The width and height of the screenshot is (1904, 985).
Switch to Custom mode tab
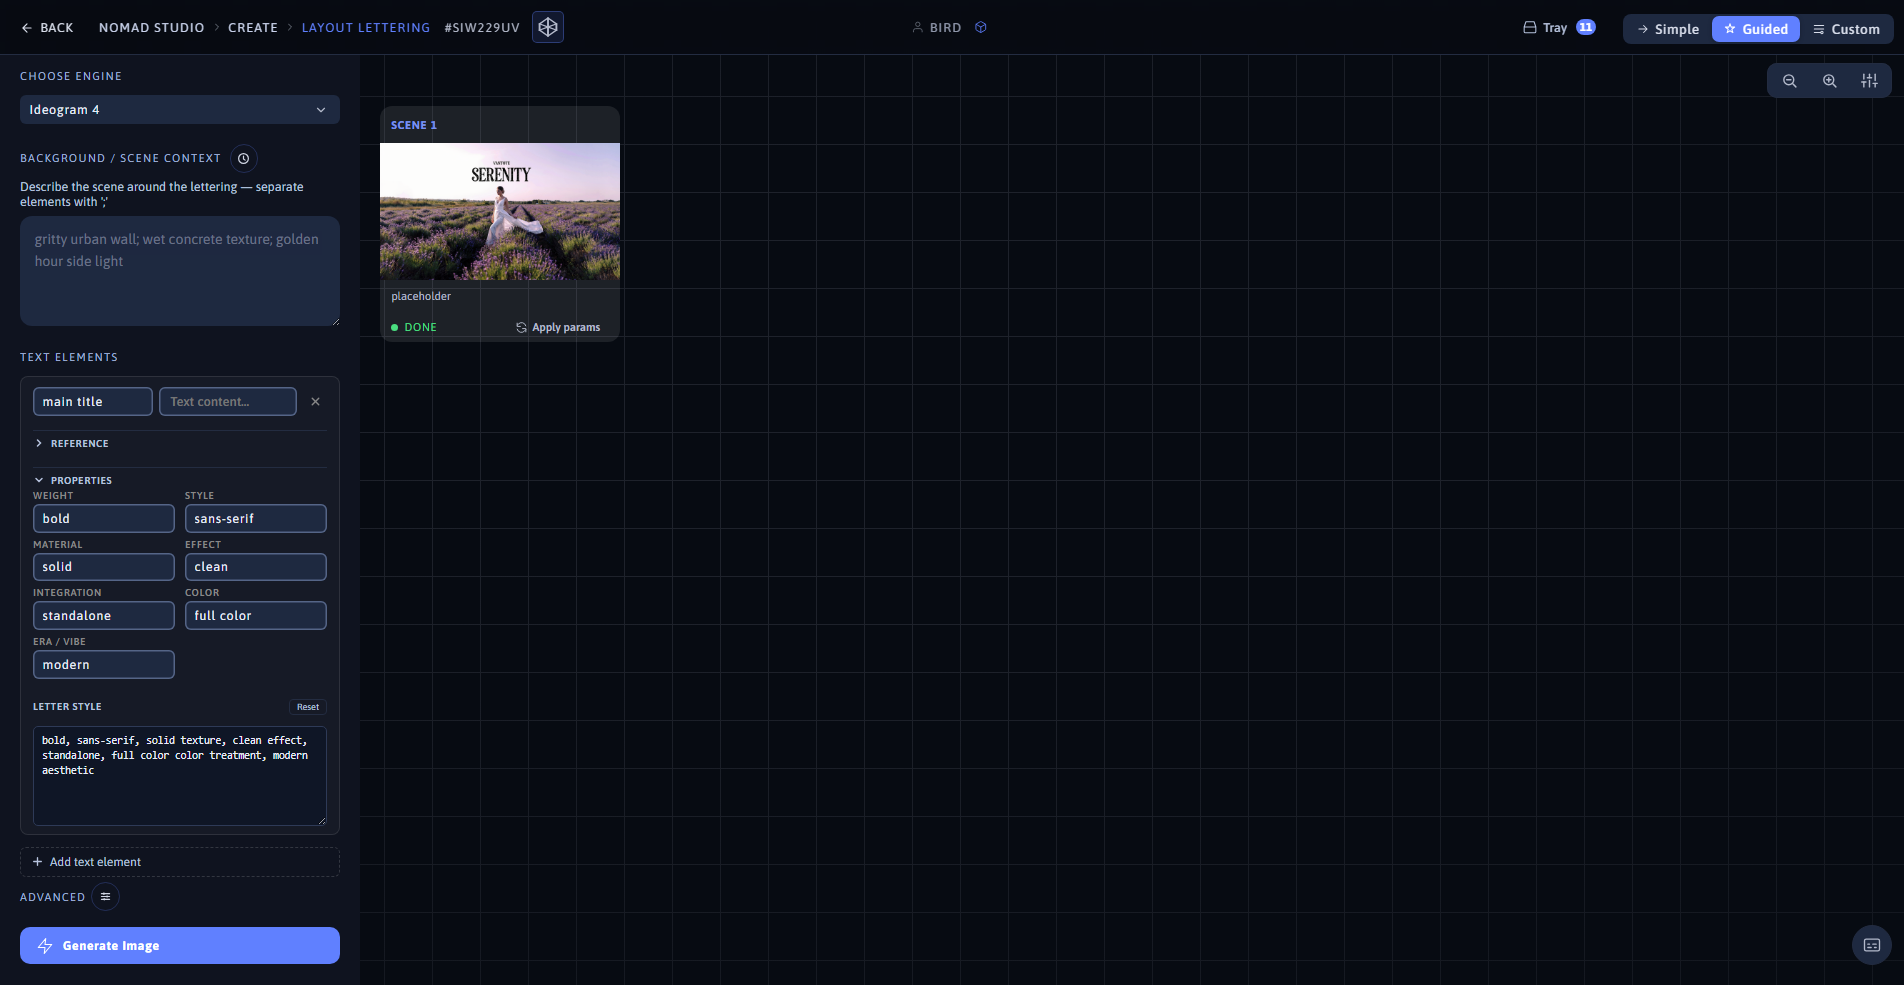click(x=1846, y=29)
